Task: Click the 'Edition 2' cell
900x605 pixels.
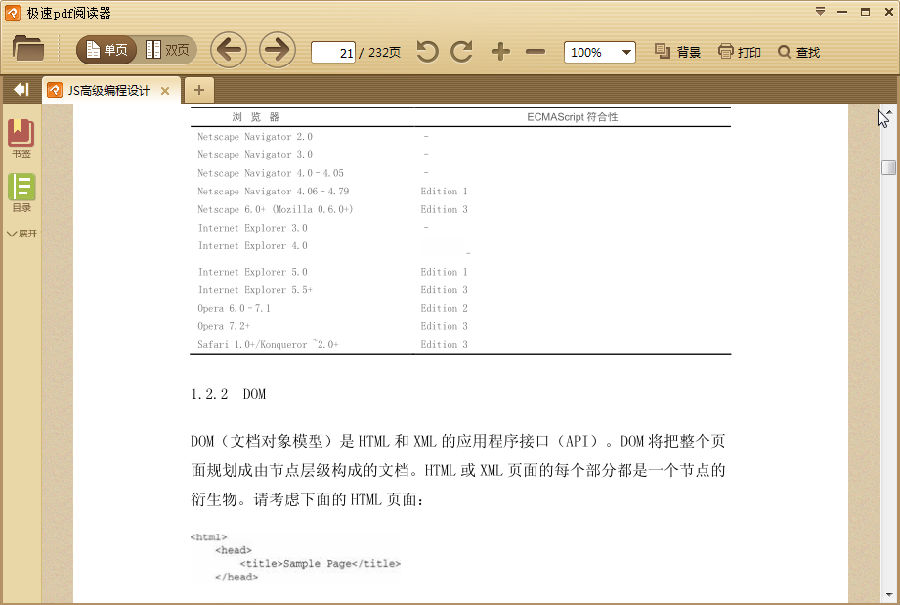Action: point(444,308)
